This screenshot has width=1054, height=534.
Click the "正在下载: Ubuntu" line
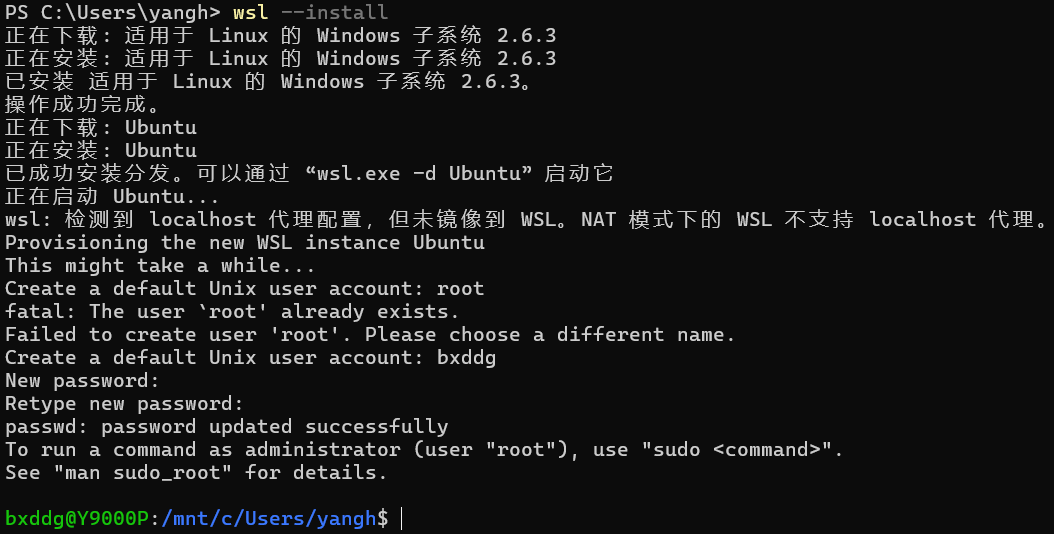101,127
